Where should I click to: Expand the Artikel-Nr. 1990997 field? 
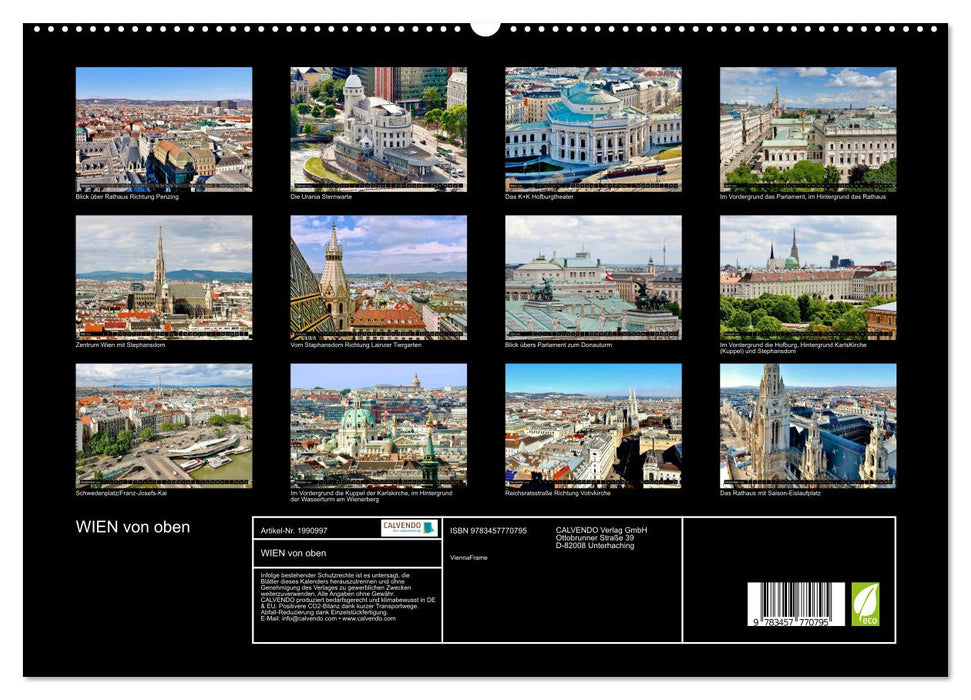[293, 529]
